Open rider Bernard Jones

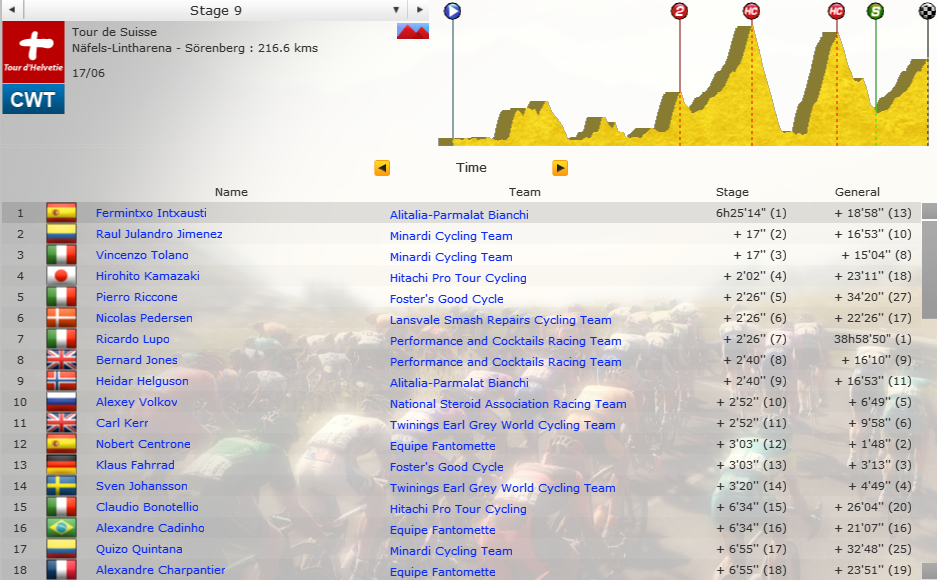pyautogui.click(x=137, y=360)
